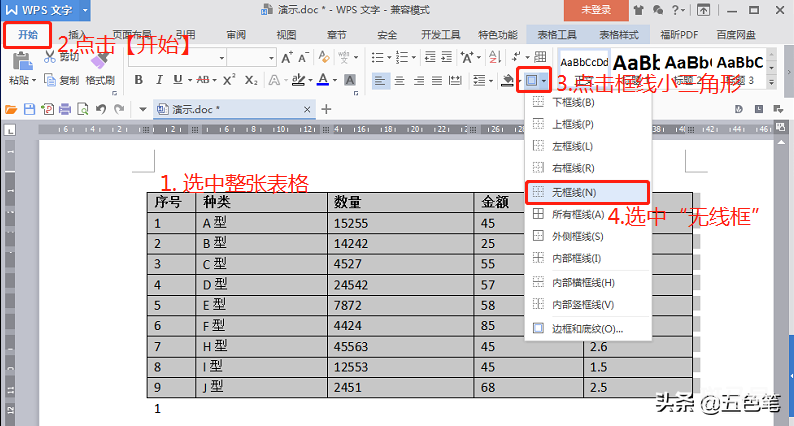Open the Paste dropdown arrow
794x426 pixels.
(34, 81)
